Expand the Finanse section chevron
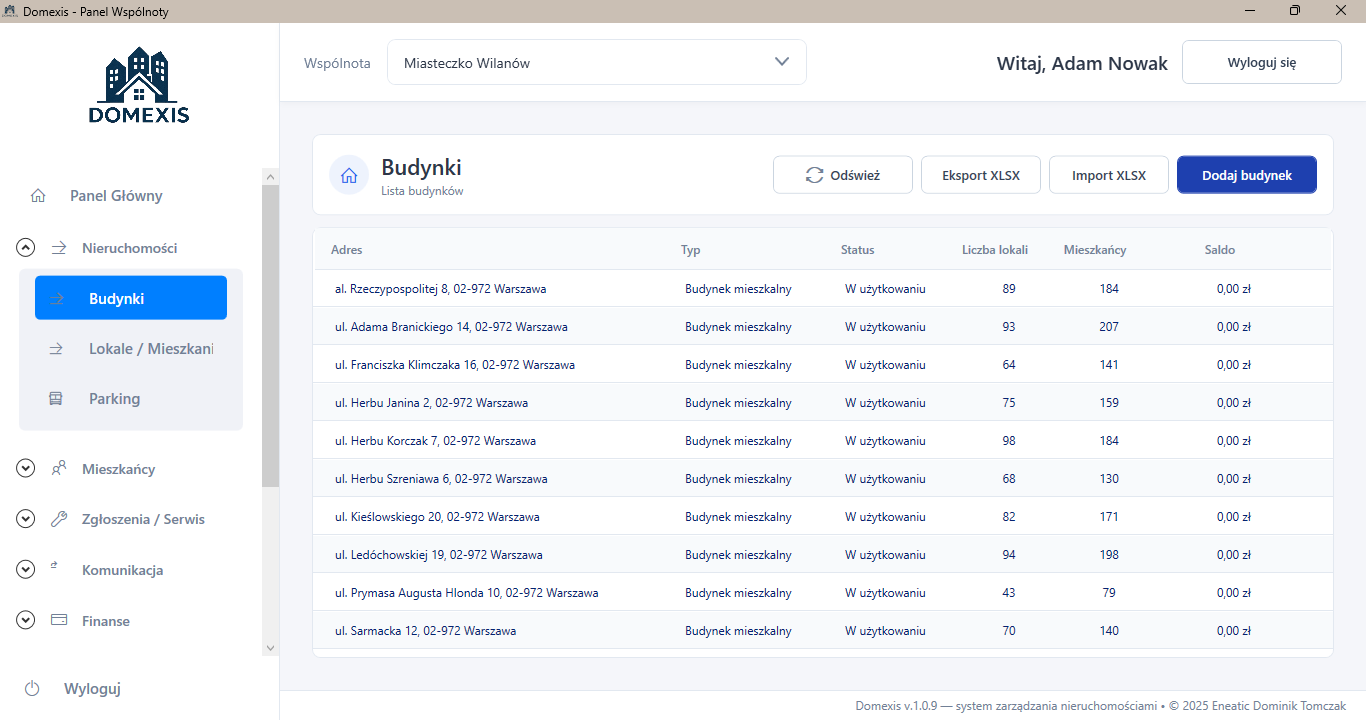Screen dimensions: 1366x720 coord(26,621)
